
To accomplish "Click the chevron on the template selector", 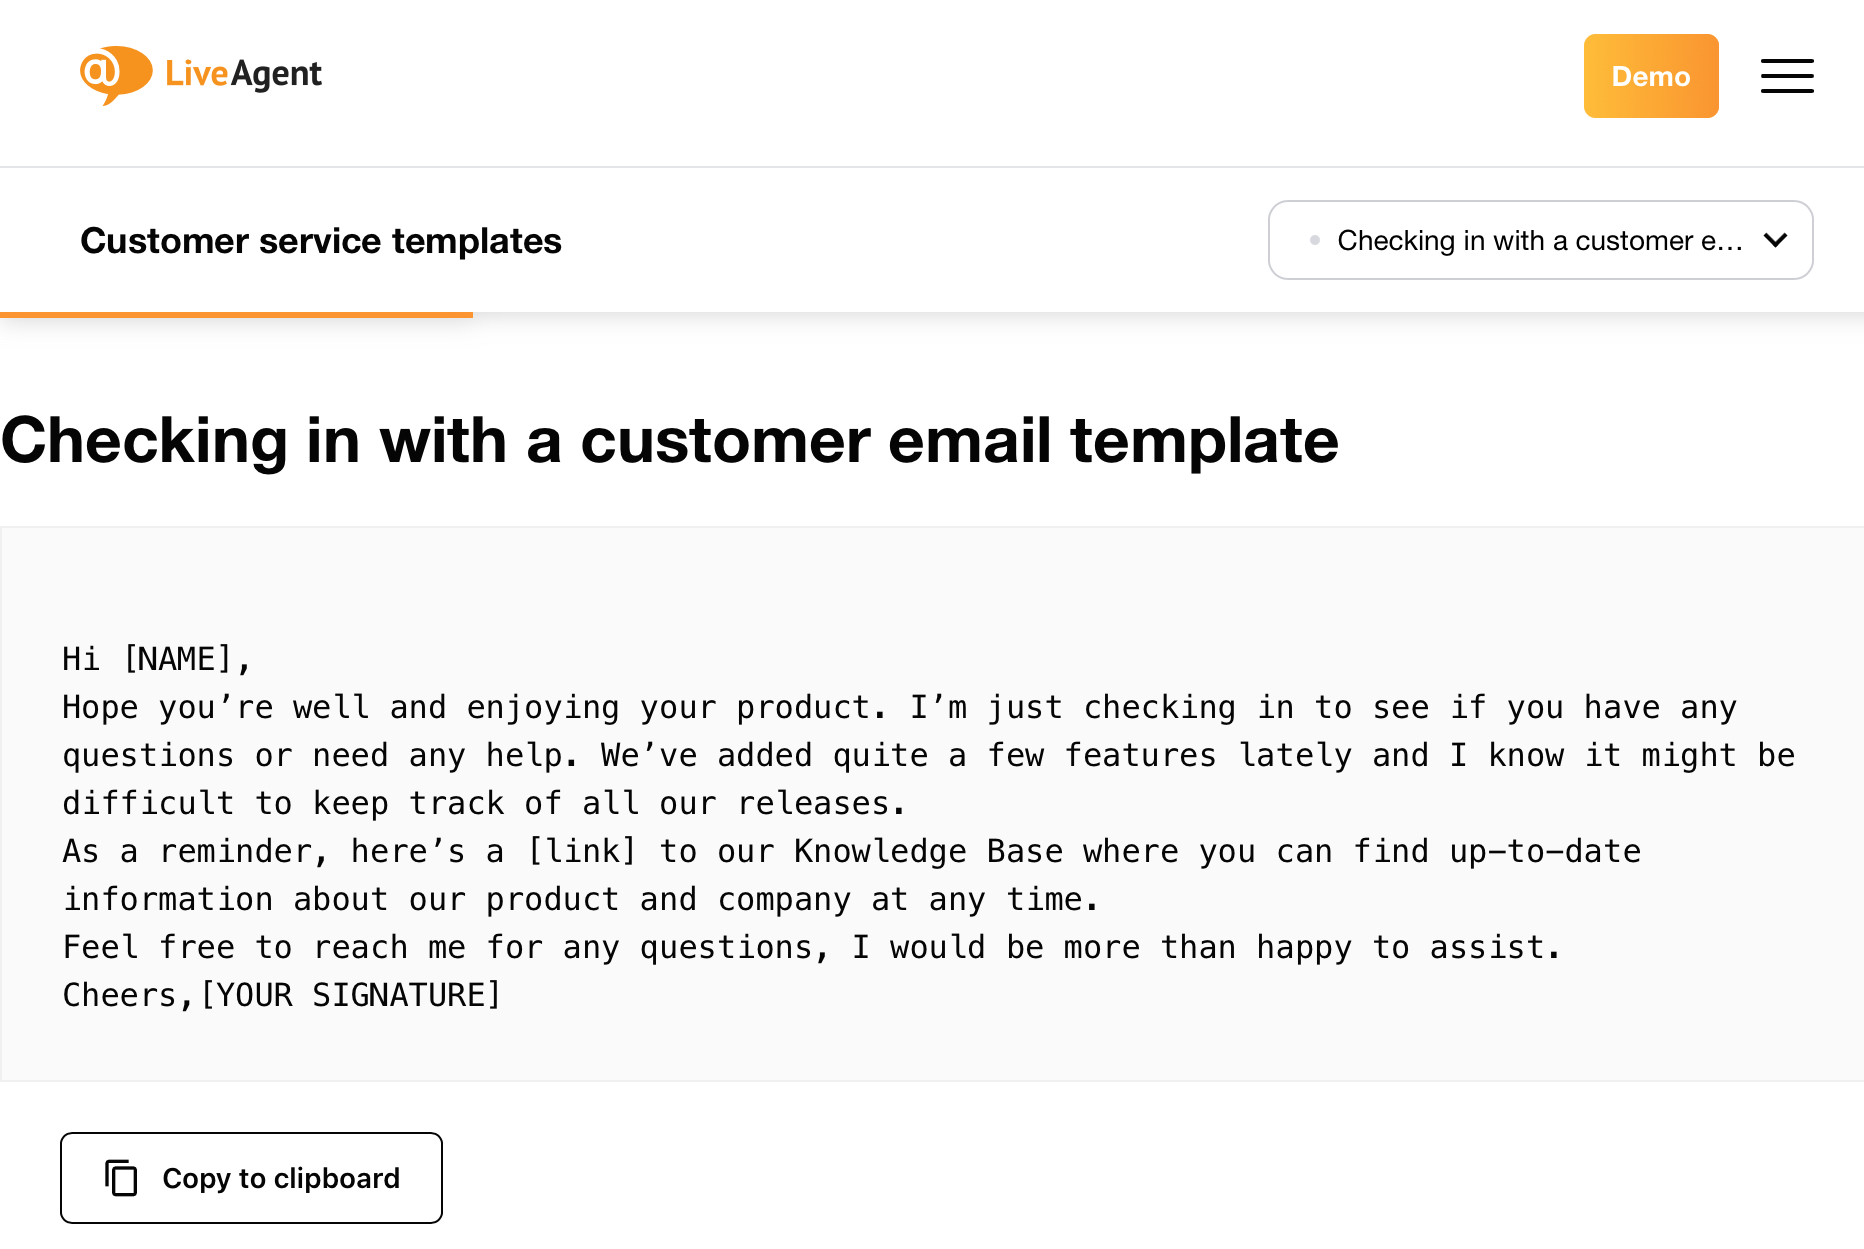I will (1776, 240).
